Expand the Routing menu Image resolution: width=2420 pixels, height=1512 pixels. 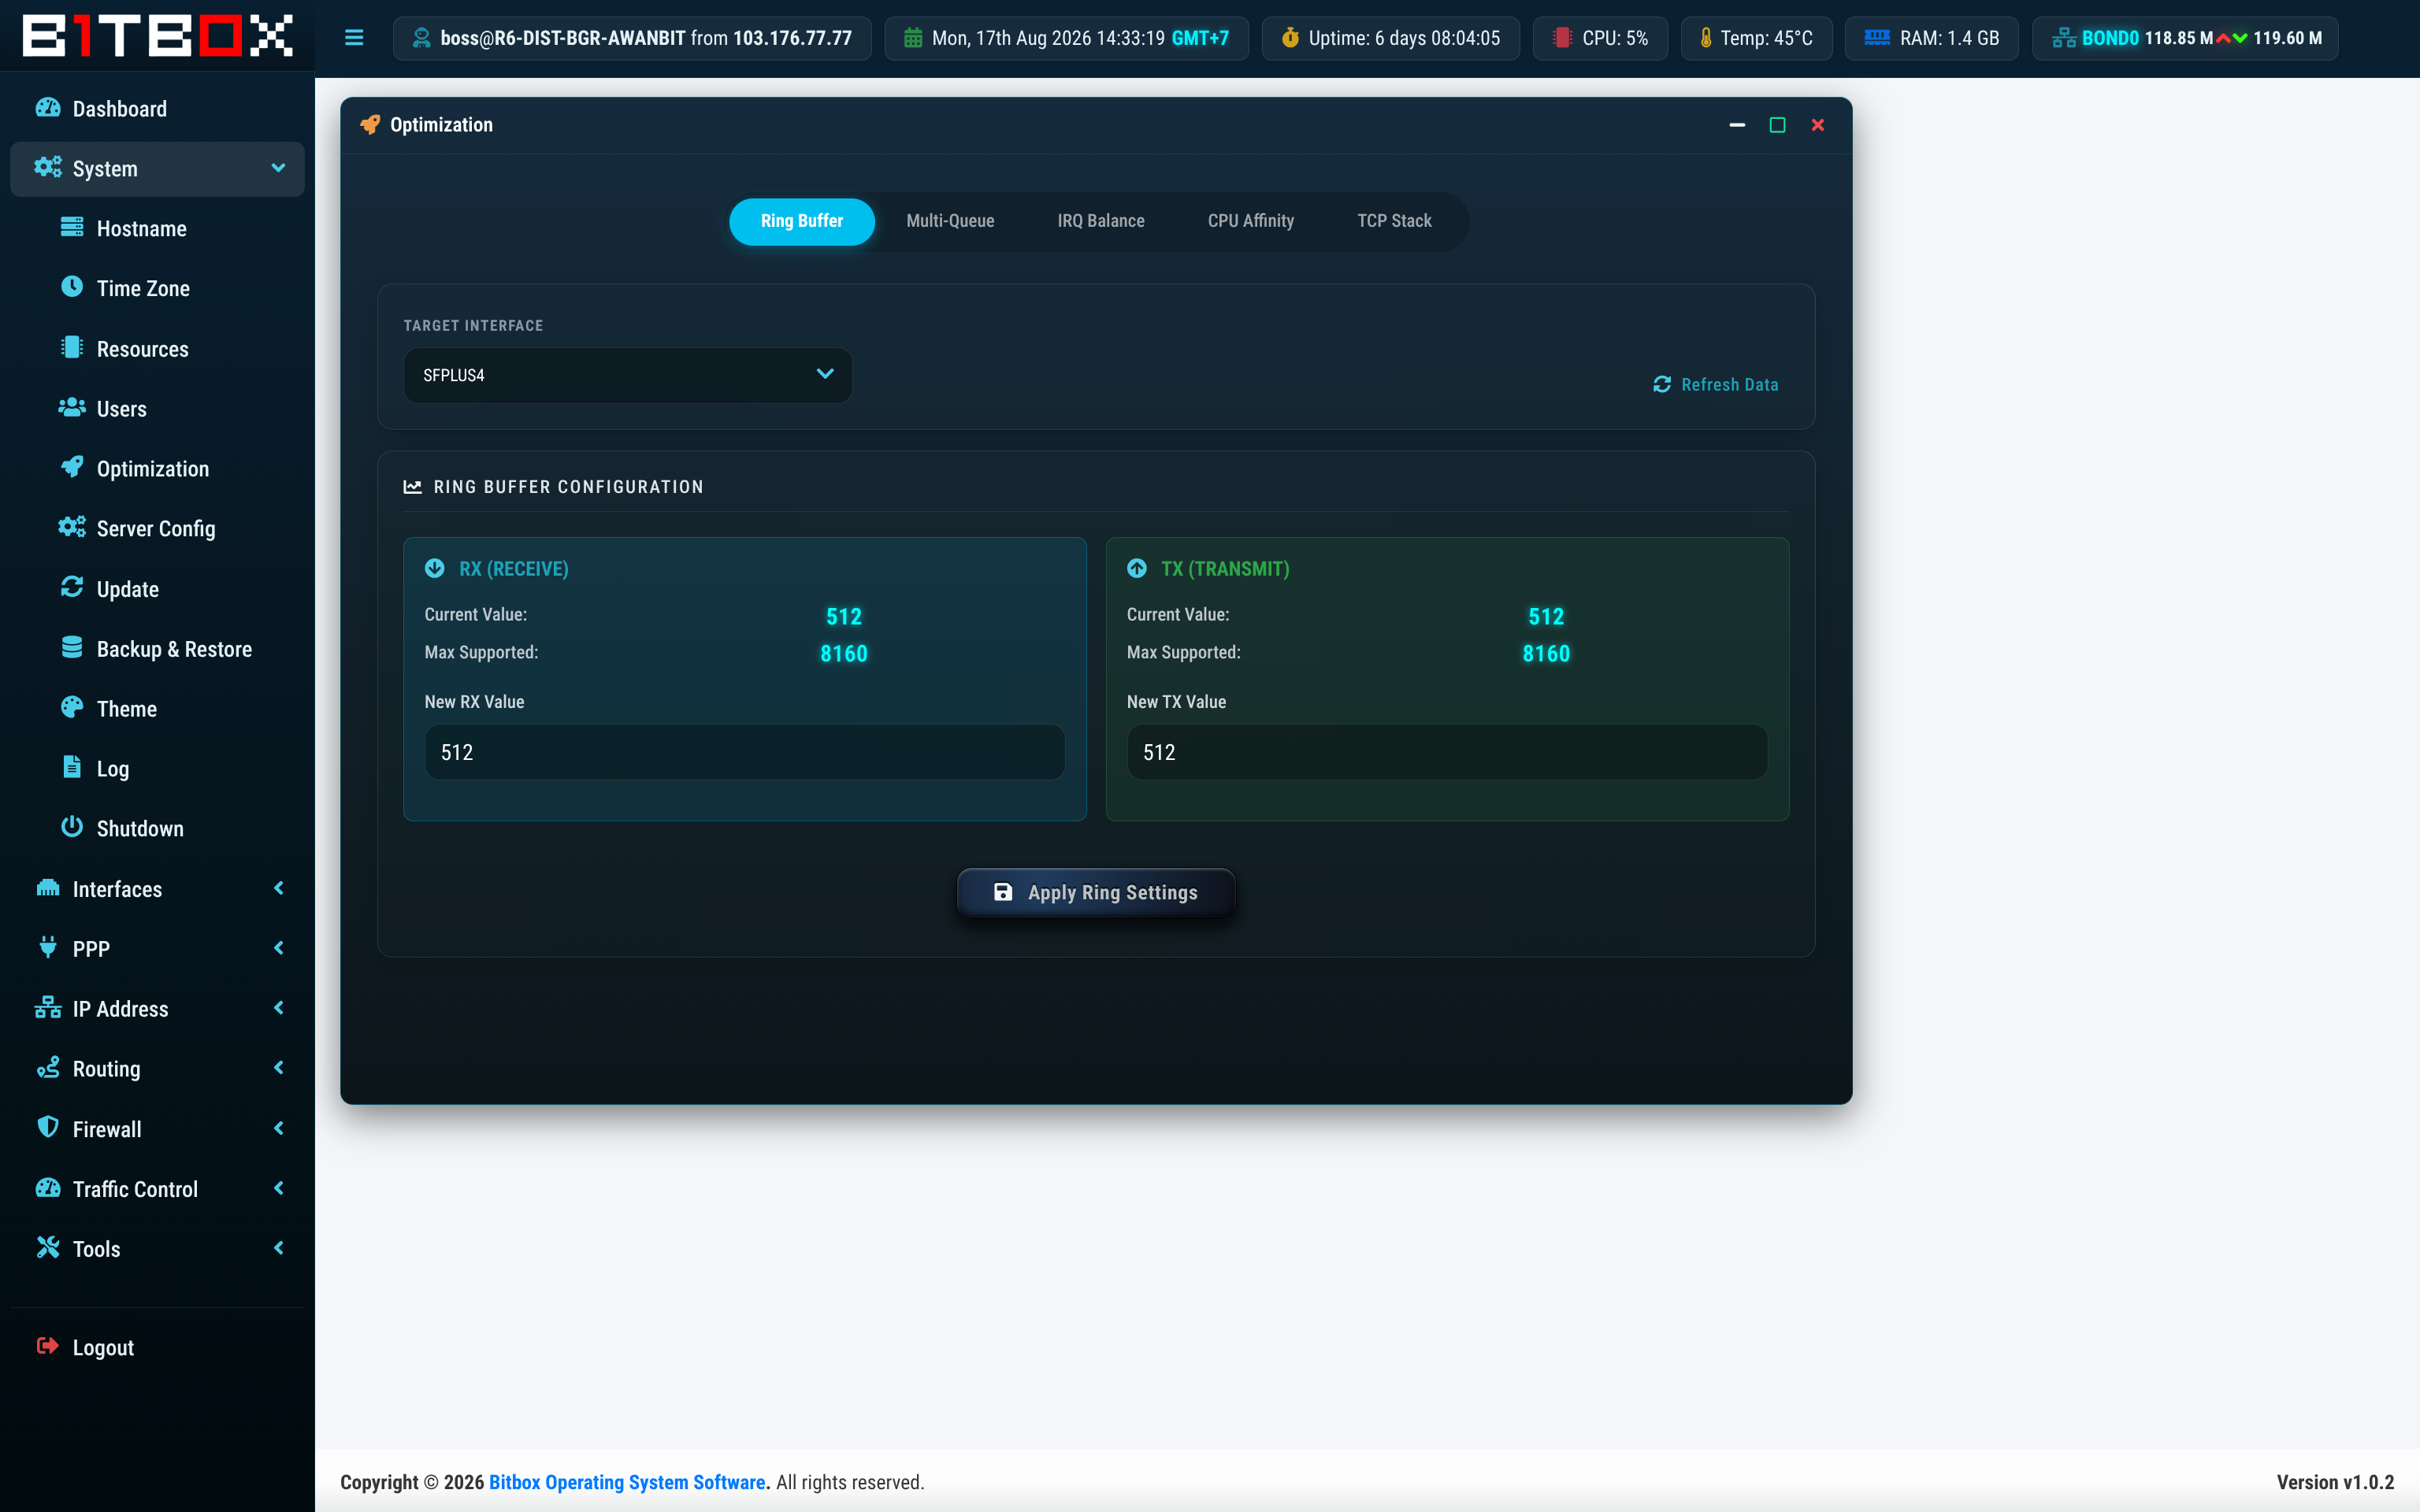tap(157, 1068)
